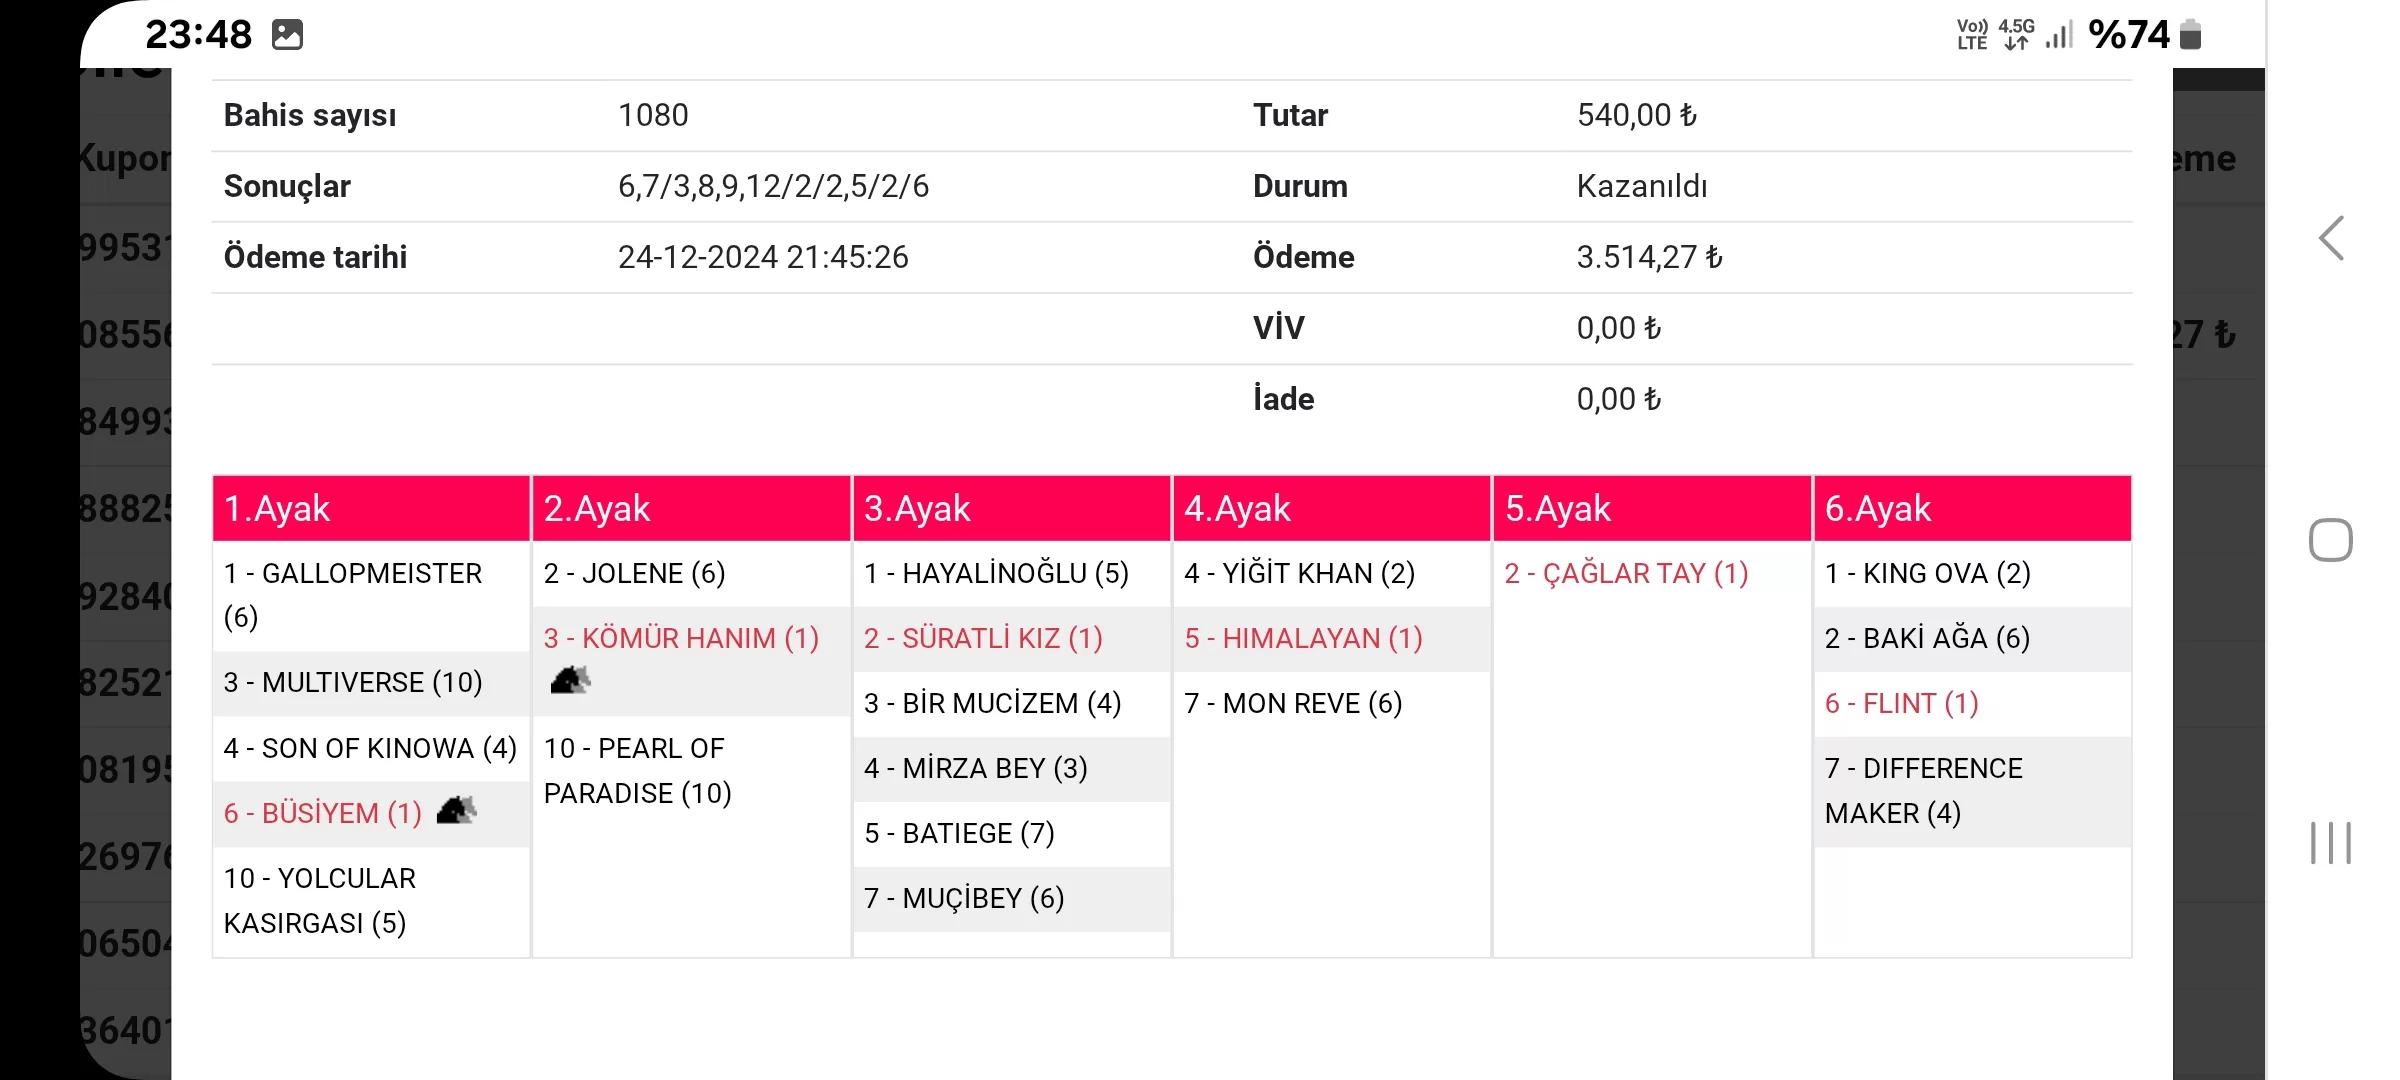
Task: Click winning horse FLINT in 6.Ayak
Action: [1901, 704]
